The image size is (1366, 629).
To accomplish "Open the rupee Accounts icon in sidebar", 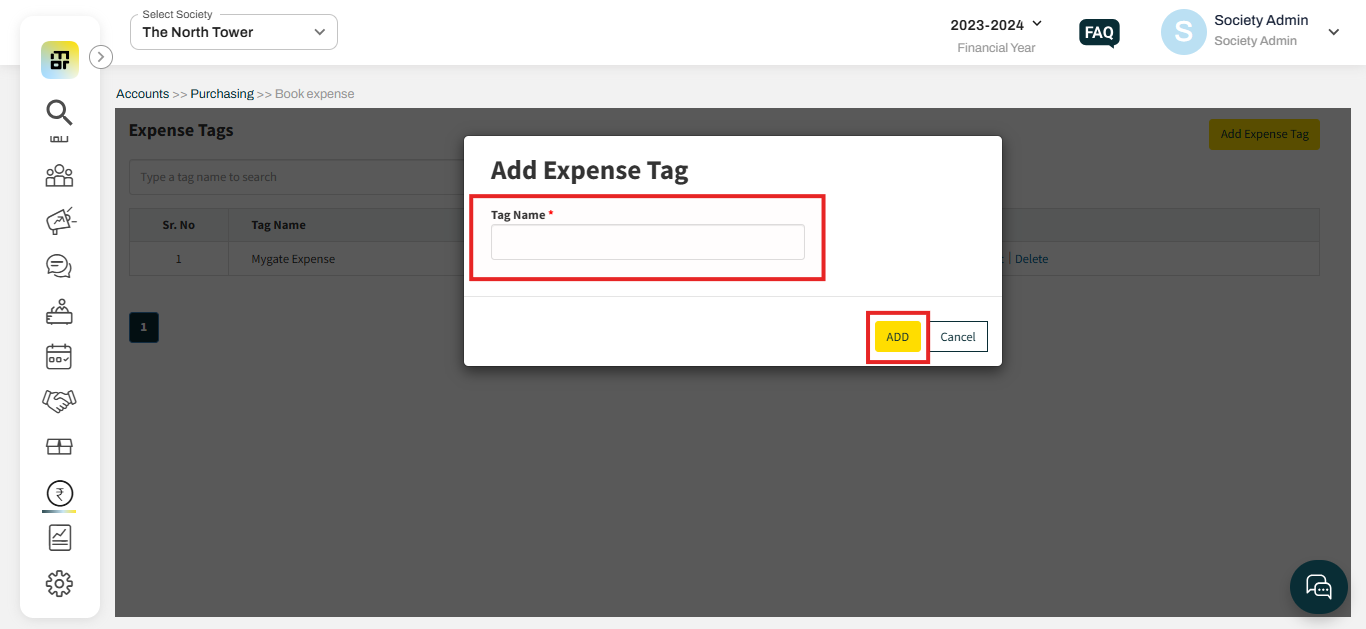I will [x=58, y=493].
